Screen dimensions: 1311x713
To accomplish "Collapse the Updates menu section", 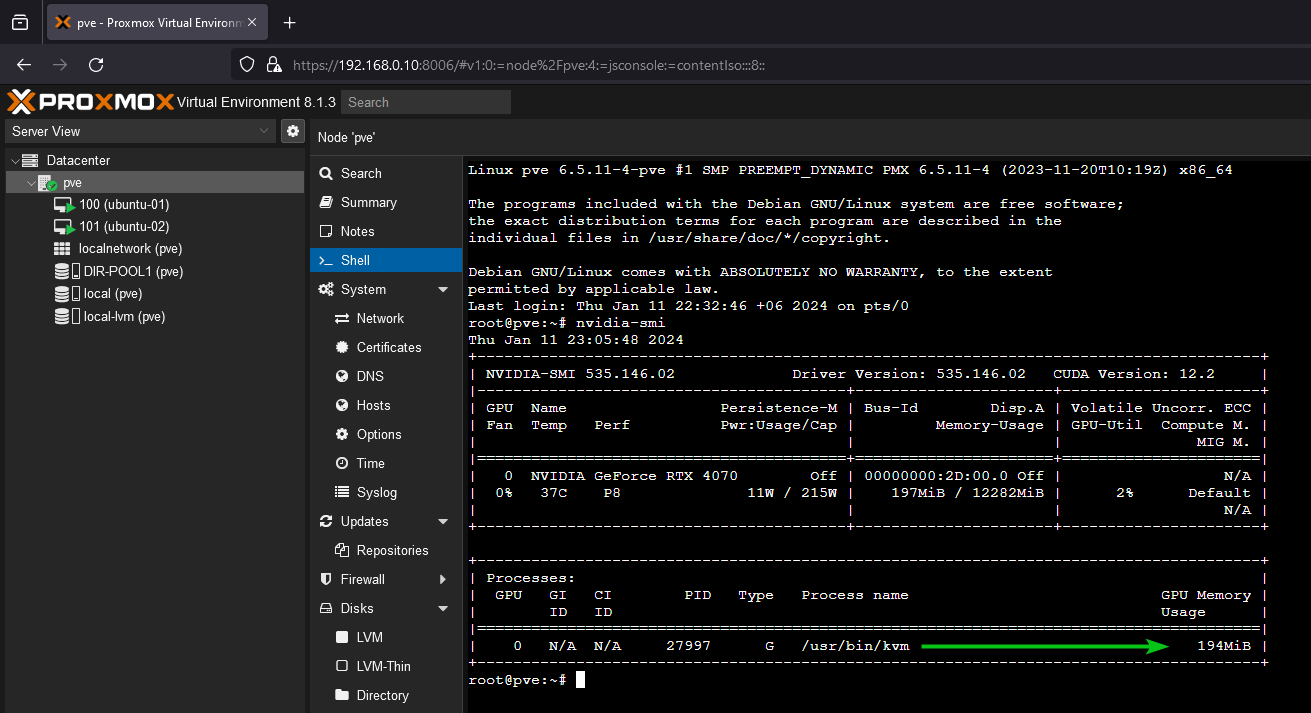I will click(x=443, y=521).
